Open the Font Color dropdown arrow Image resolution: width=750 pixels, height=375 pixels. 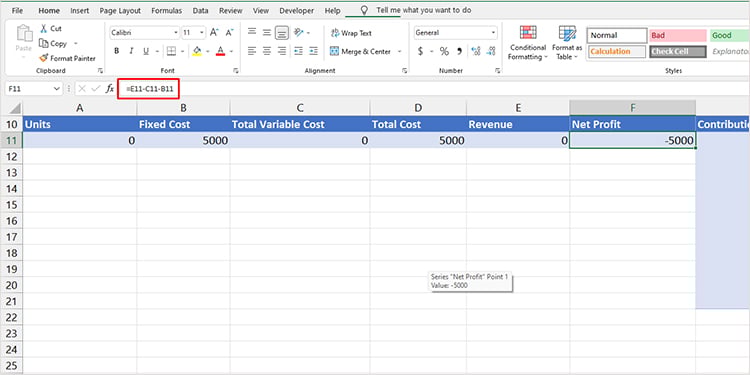tap(231, 51)
